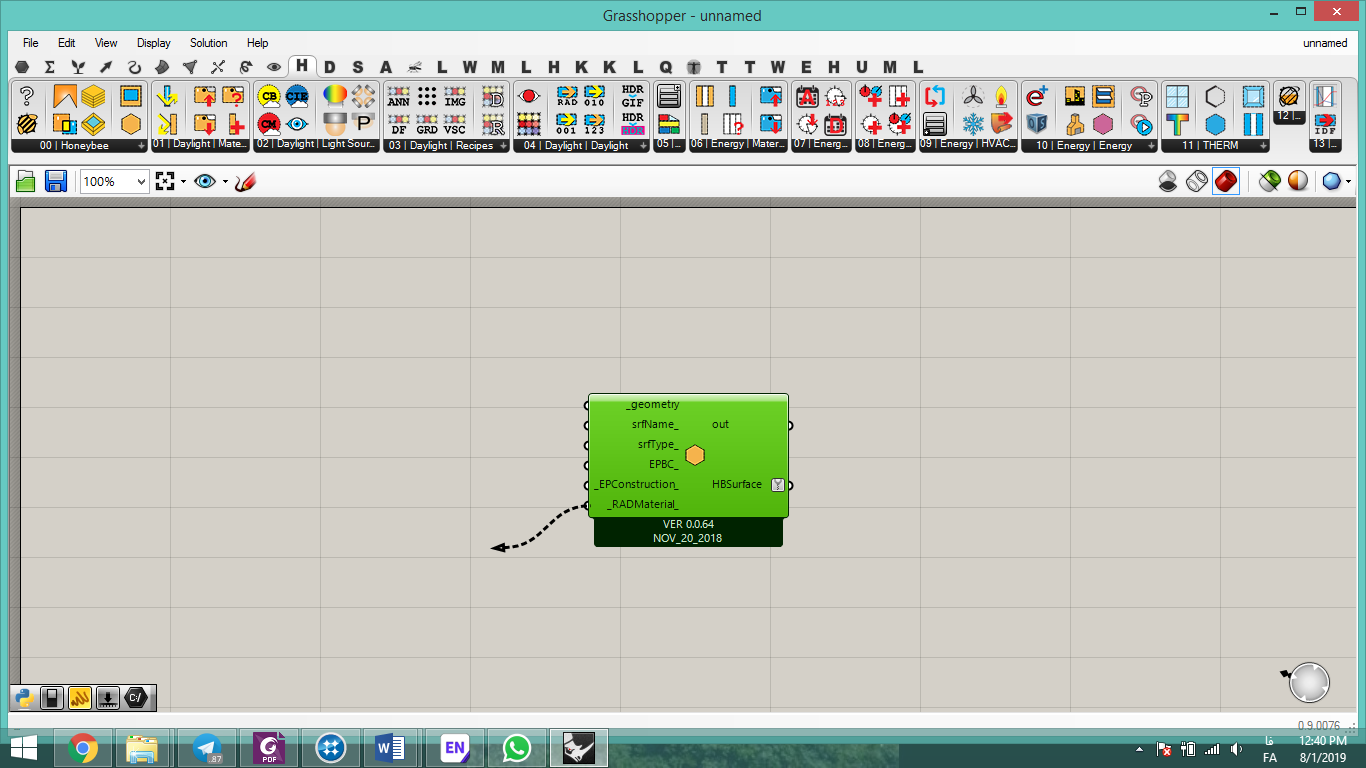Open the File menu
This screenshot has width=1366, height=768.
(x=31, y=43)
